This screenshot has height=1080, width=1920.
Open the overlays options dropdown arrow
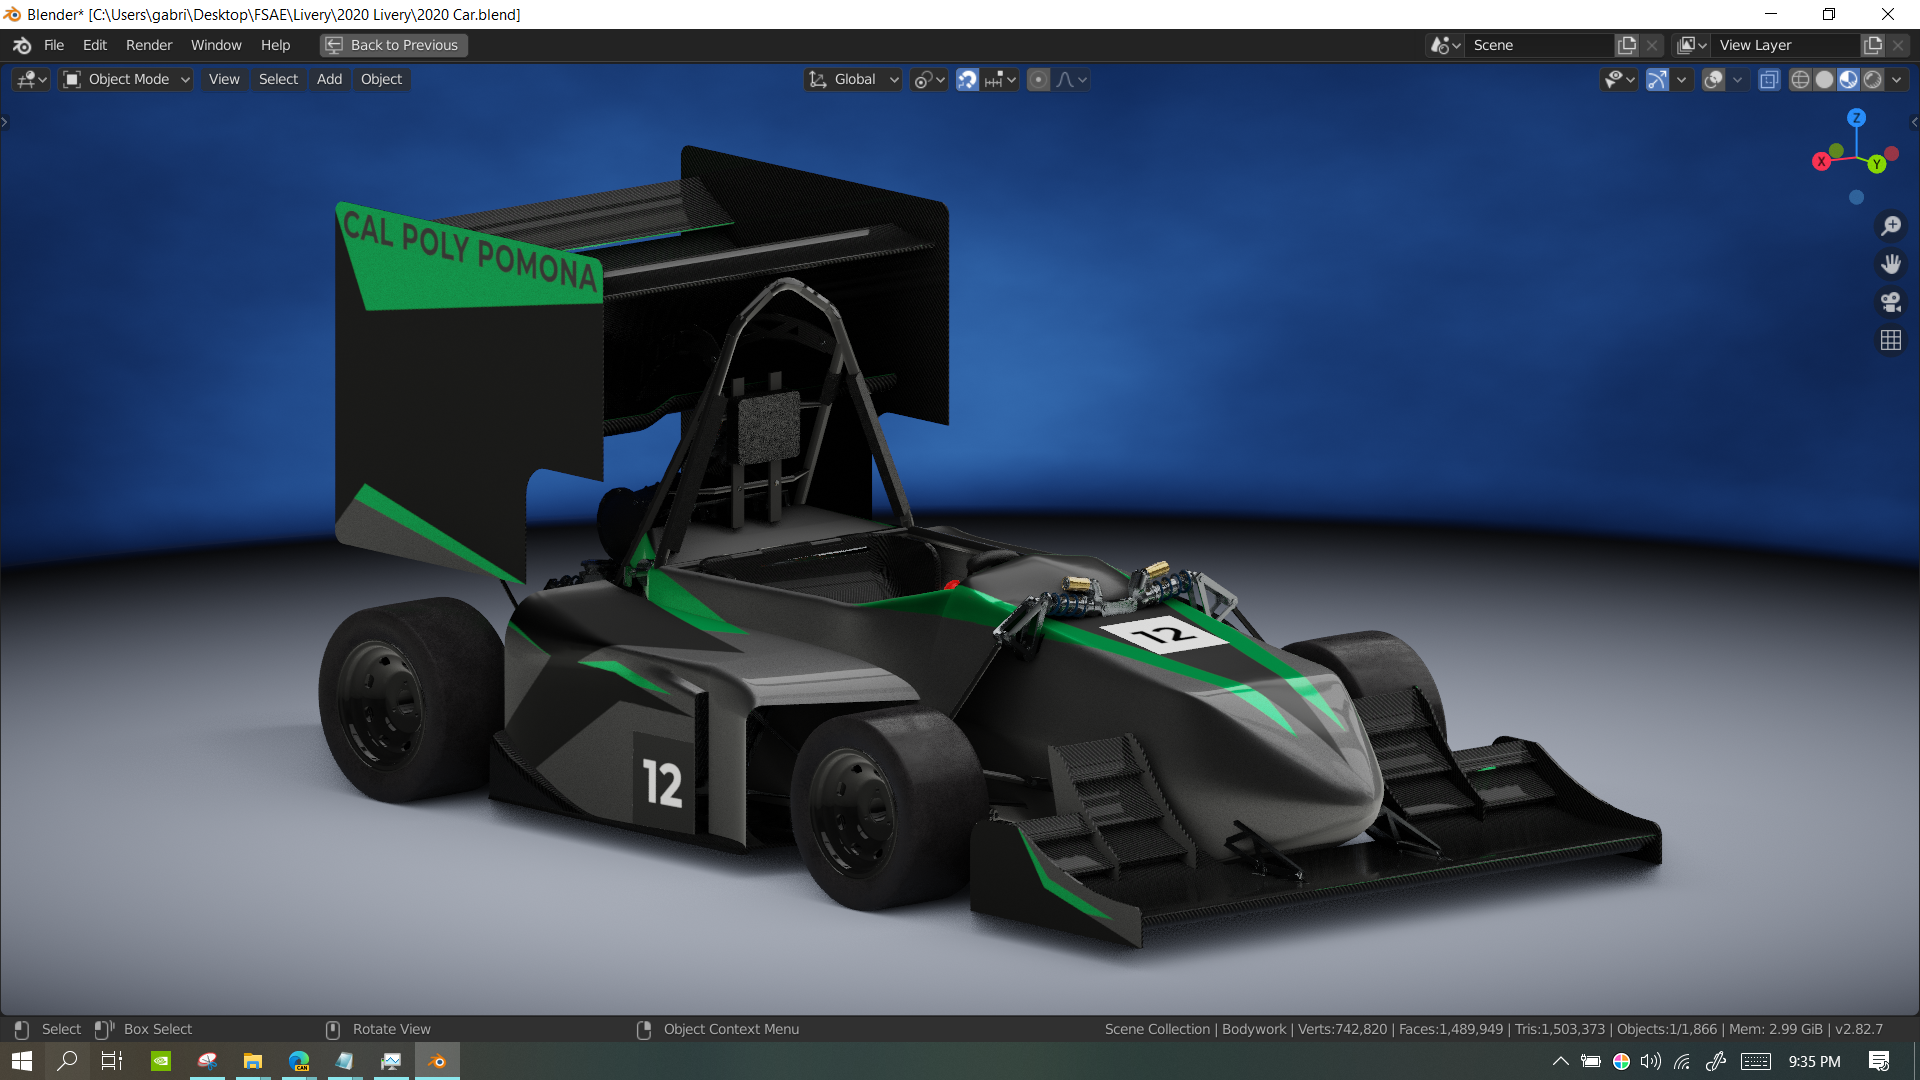coord(1737,79)
